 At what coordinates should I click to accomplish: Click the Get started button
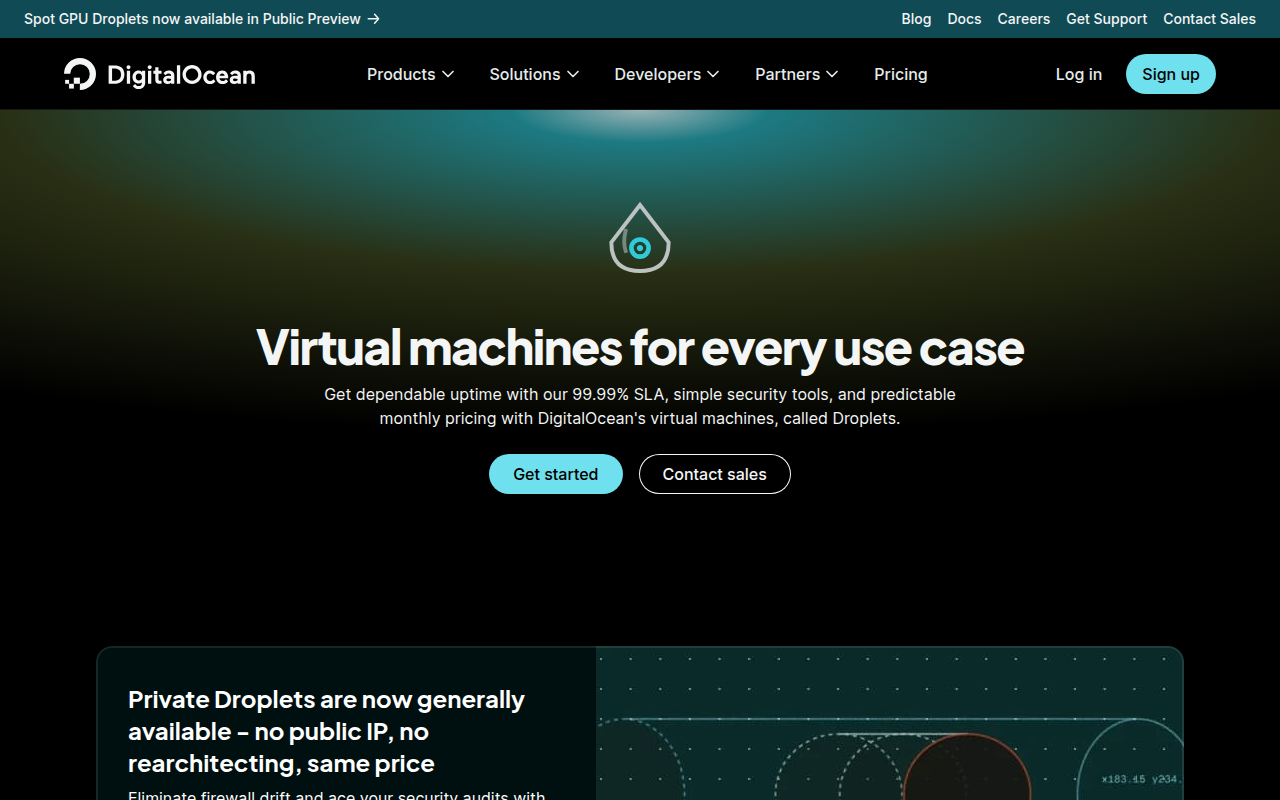[x=555, y=474]
